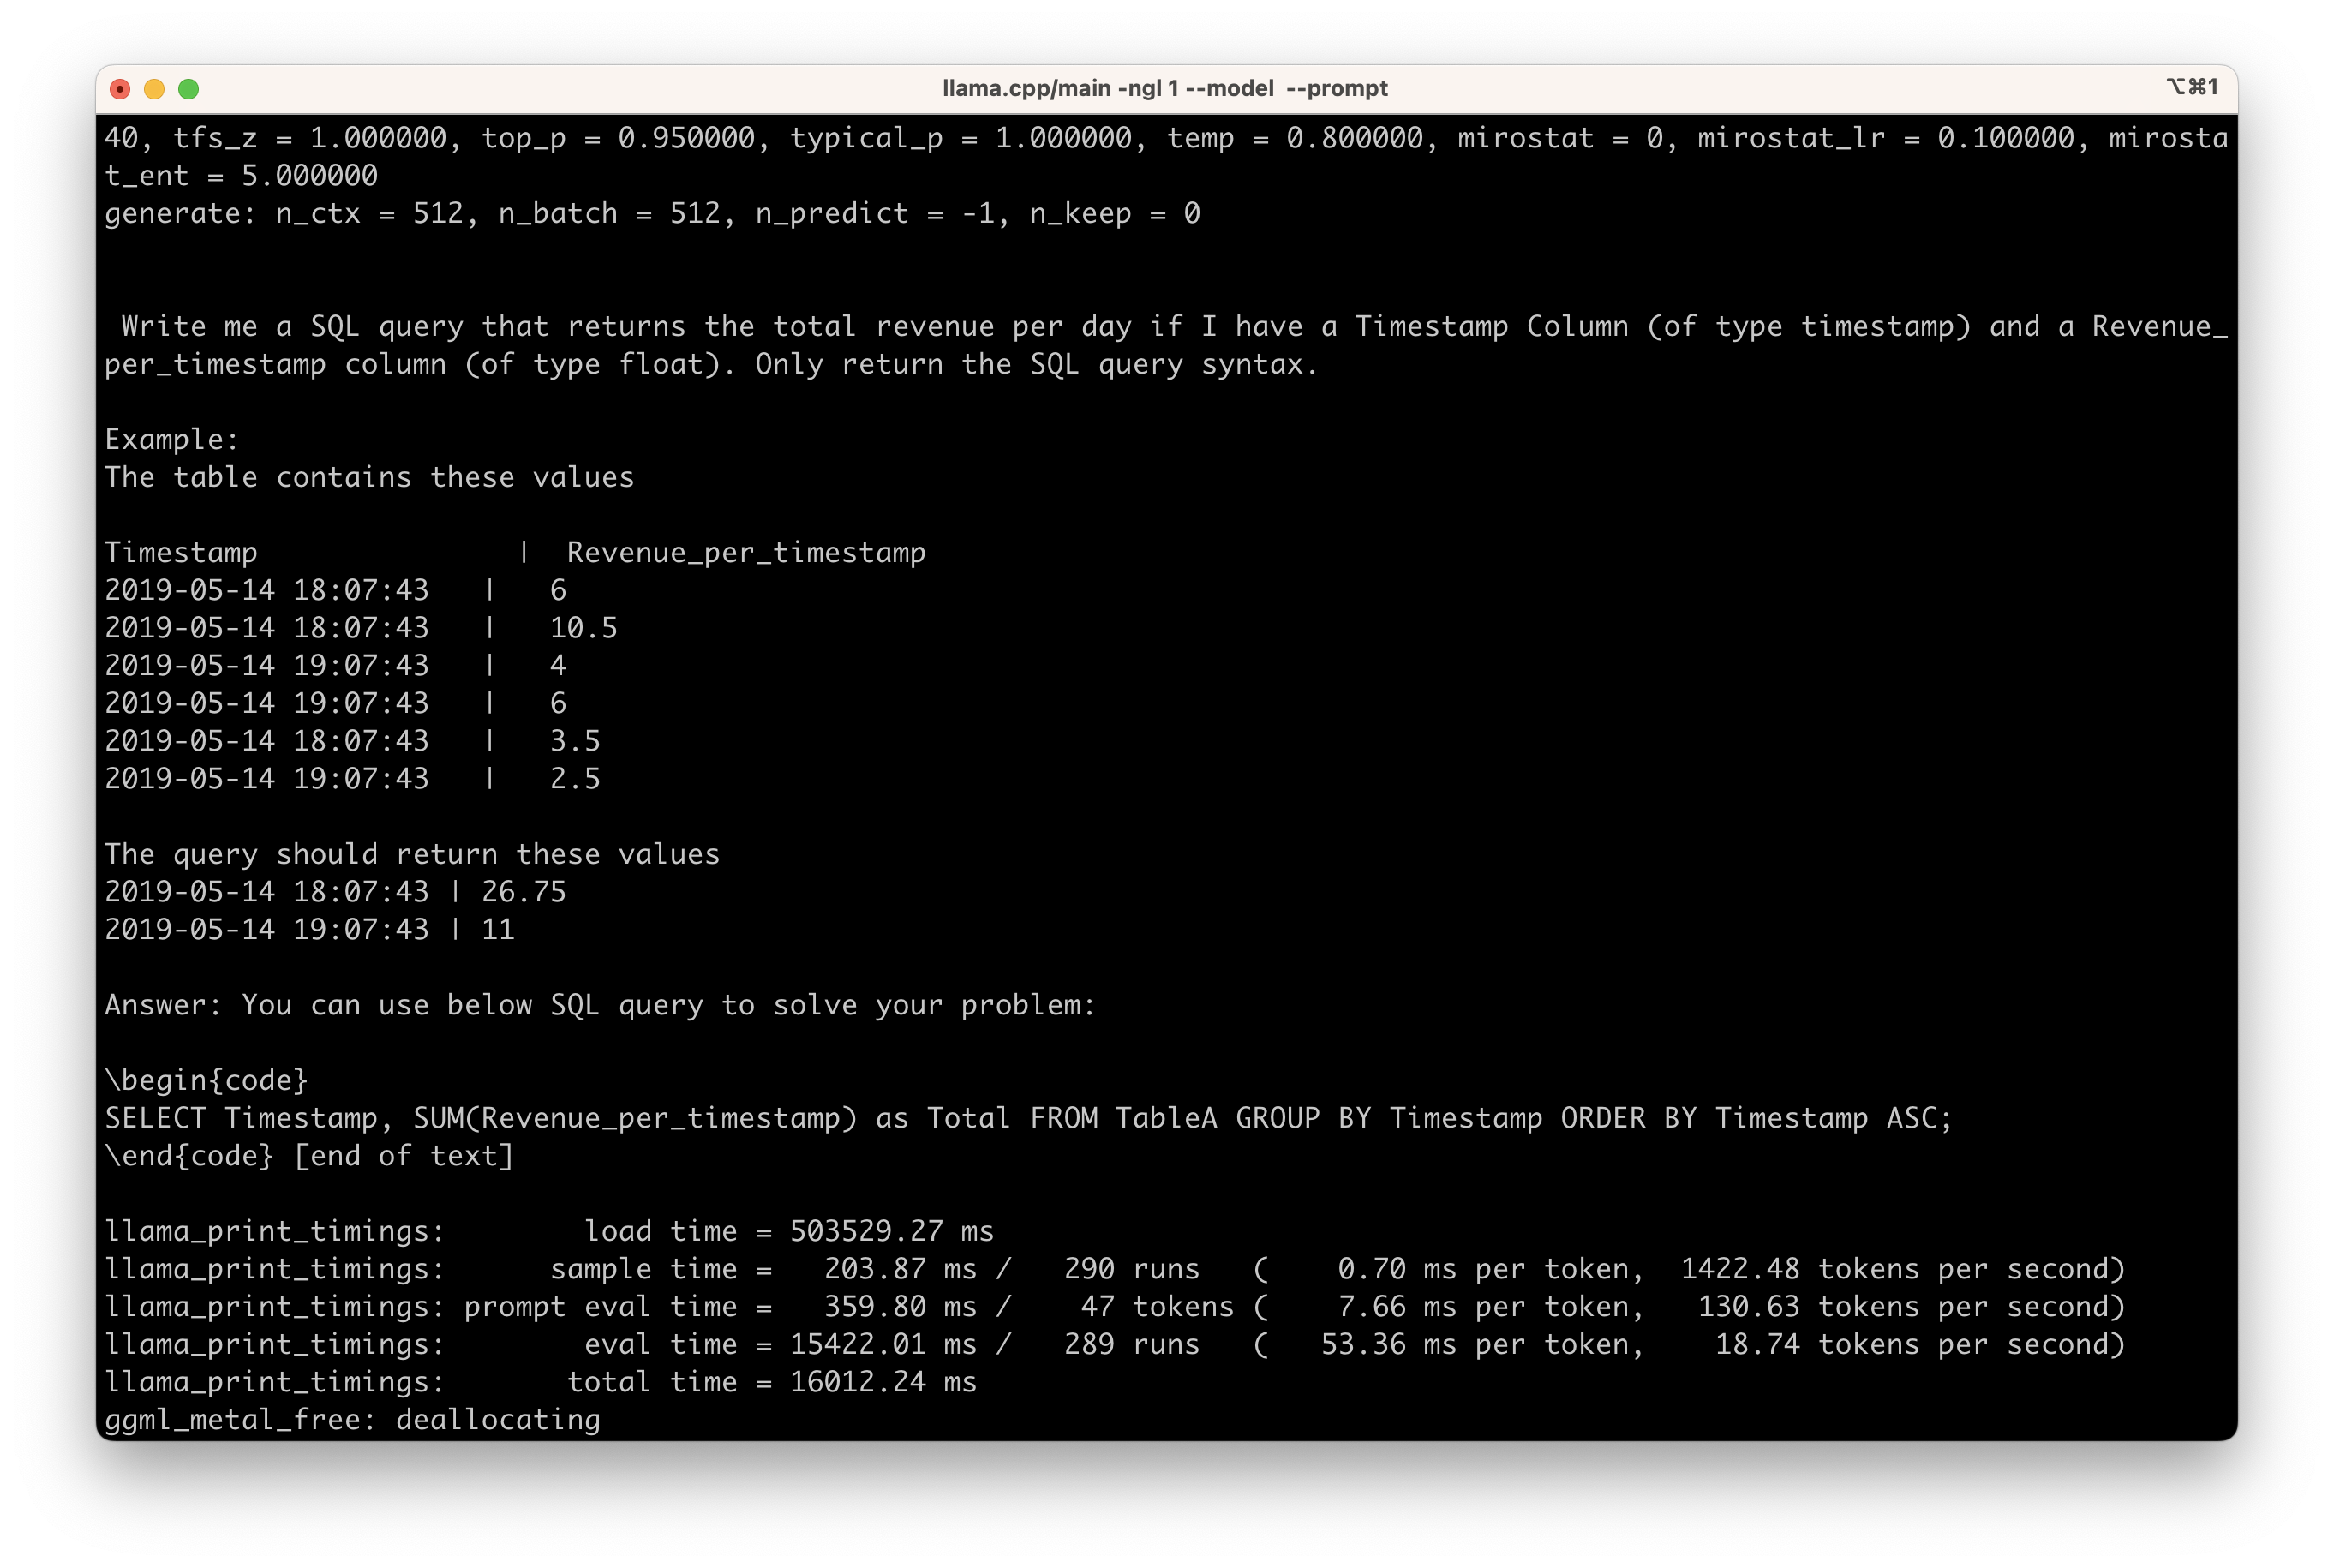Click the 18.74 tokens per second value
Viewport: 2334px width, 1568px height.
(x=1757, y=1344)
